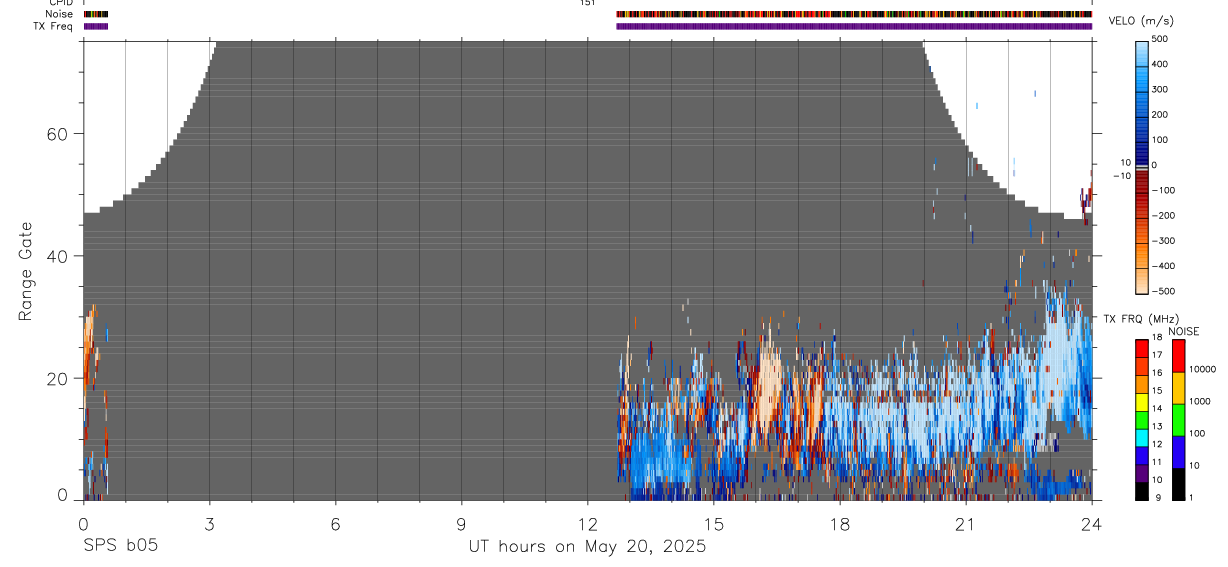
Task: Click the CPID row label
Action: point(61,3)
